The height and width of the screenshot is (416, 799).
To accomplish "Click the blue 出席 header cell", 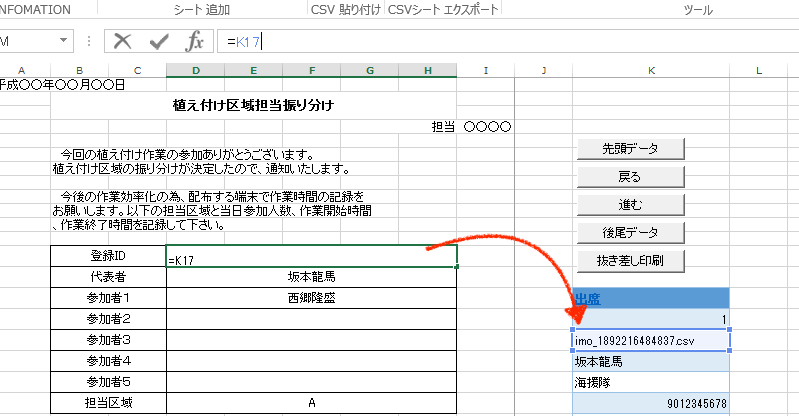I will pyautogui.click(x=651, y=298).
